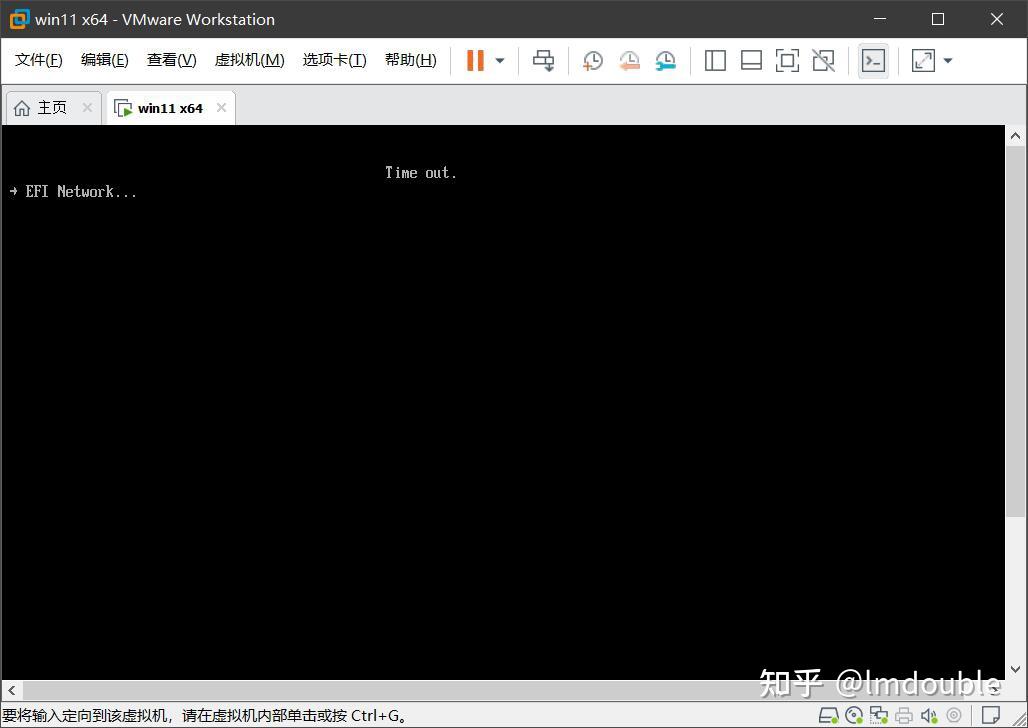Open the virtual machine settings hard disk icon

[828, 715]
